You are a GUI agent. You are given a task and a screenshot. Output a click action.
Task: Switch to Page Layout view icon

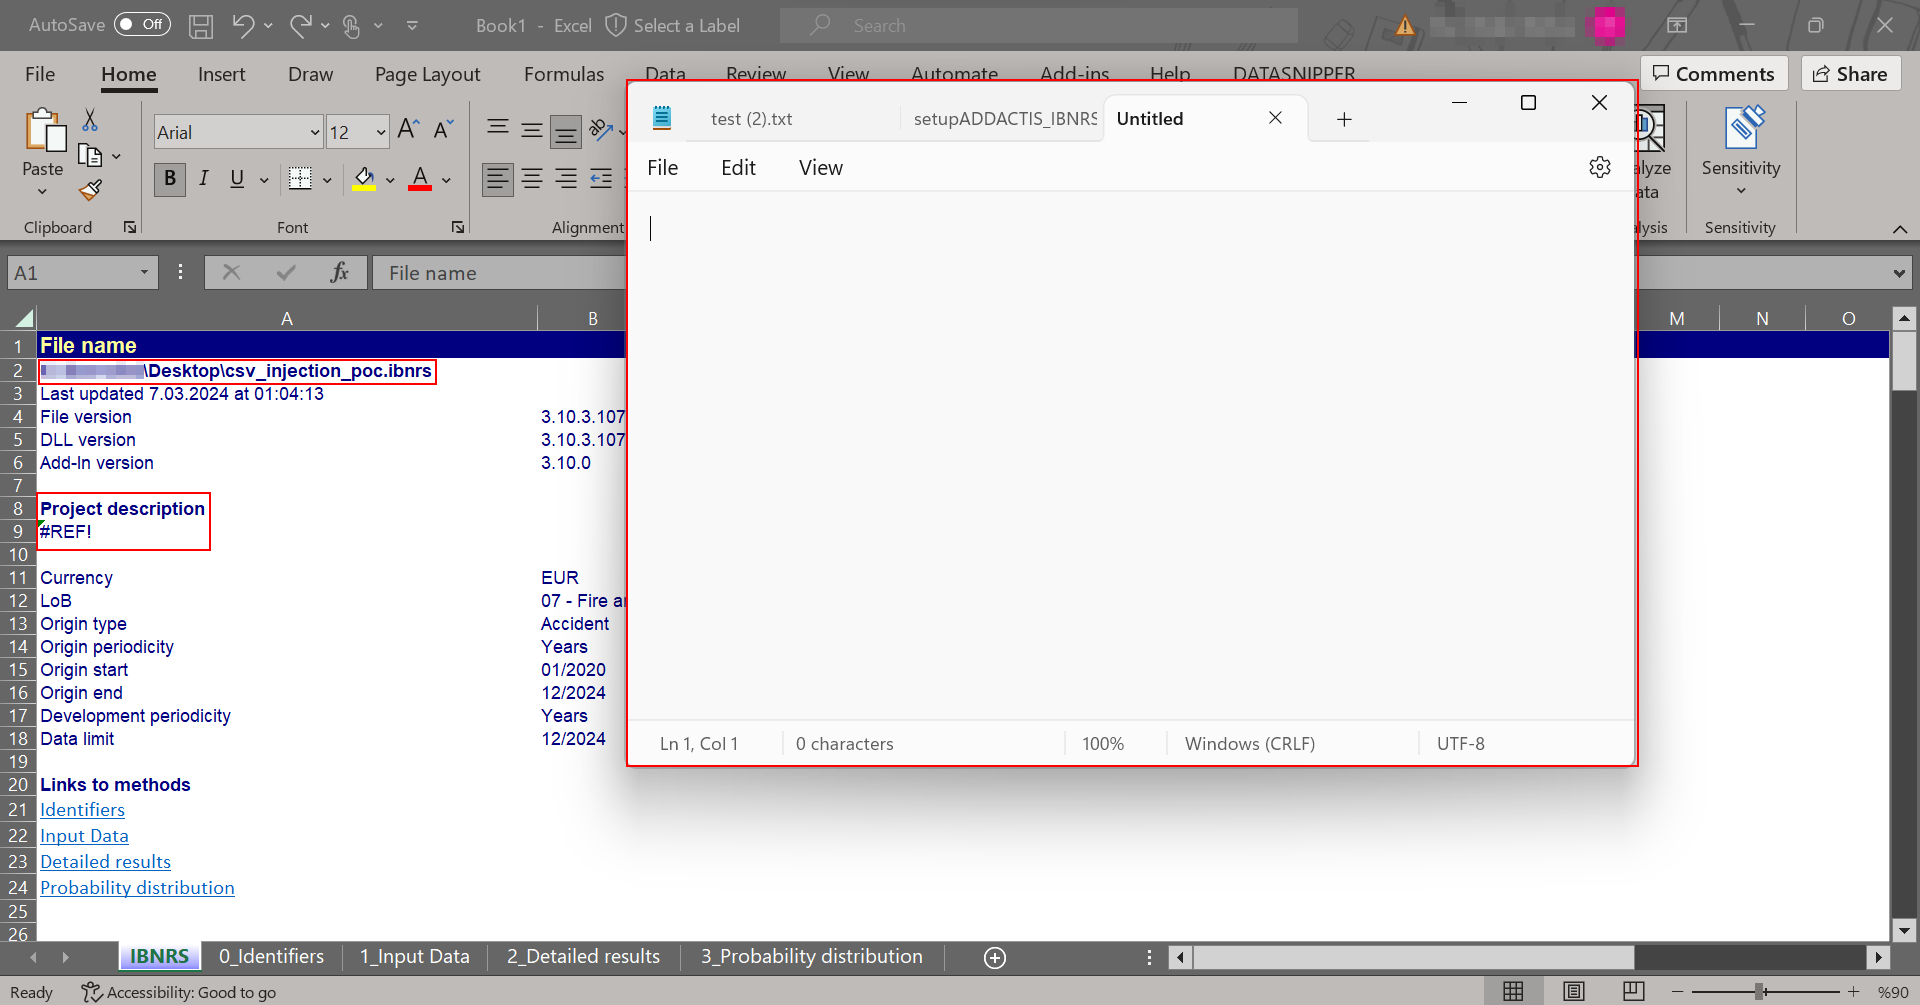click(x=1574, y=991)
